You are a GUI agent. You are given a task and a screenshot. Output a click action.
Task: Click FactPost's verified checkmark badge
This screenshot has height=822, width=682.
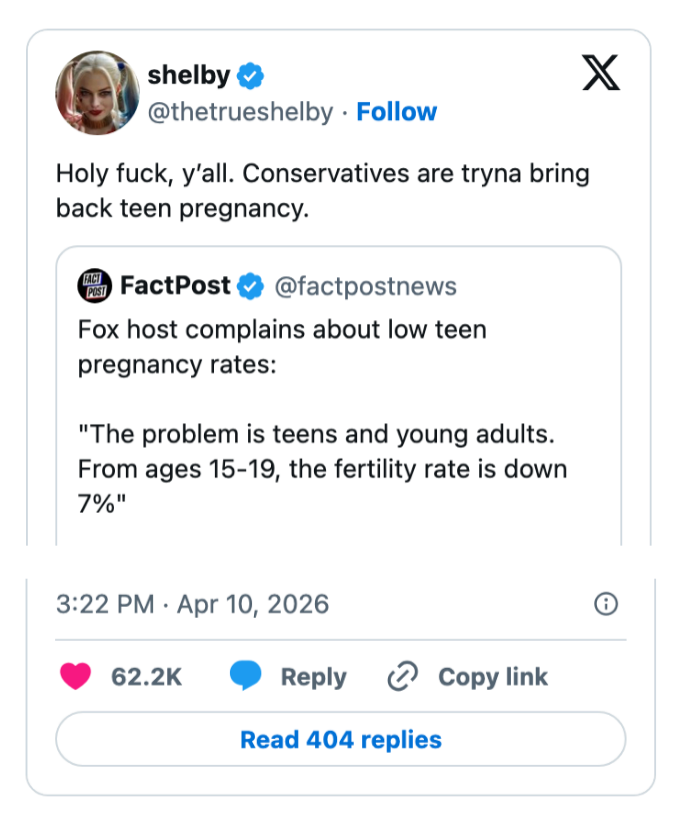(x=250, y=287)
